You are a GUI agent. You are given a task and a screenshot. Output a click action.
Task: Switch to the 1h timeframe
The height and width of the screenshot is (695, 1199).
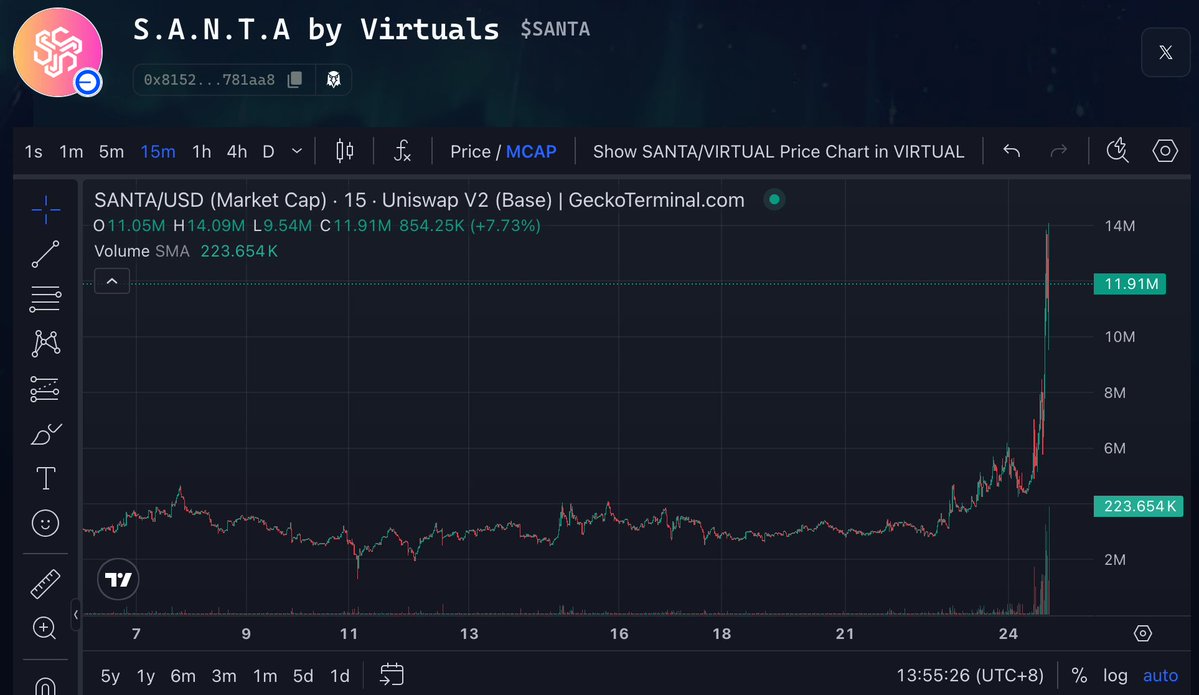coord(201,151)
